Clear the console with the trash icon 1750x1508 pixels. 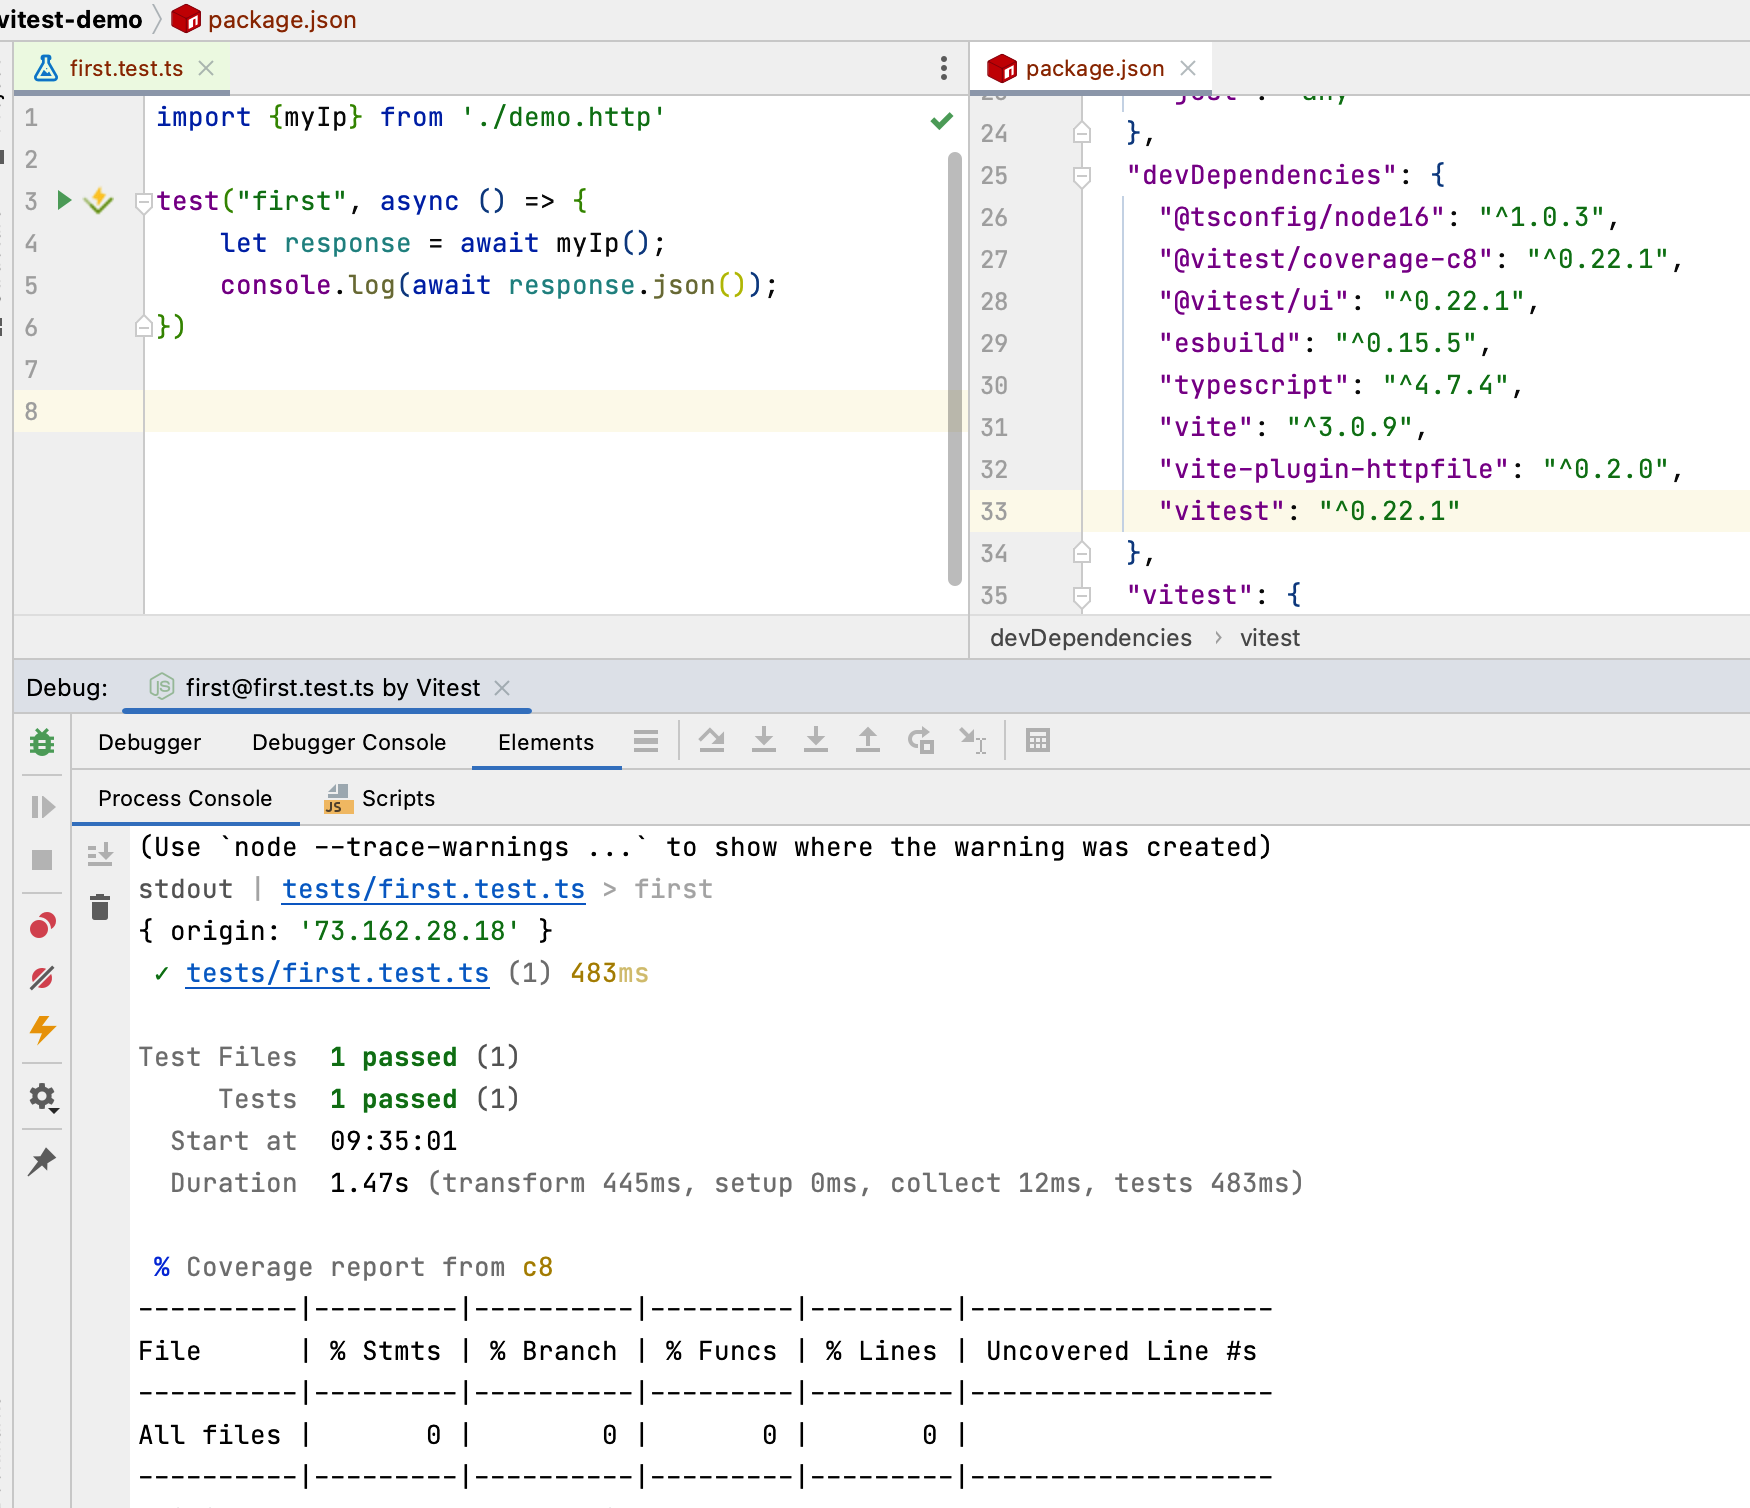(100, 907)
